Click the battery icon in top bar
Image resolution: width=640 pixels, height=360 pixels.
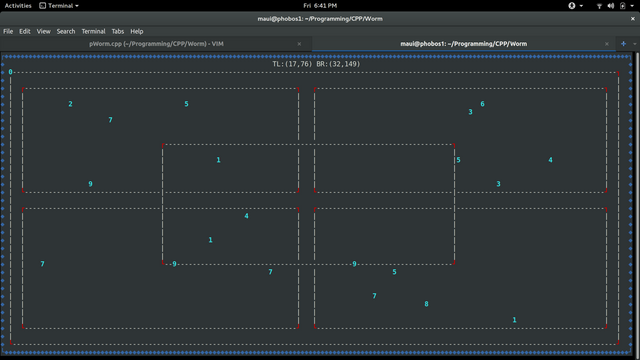(623, 6)
